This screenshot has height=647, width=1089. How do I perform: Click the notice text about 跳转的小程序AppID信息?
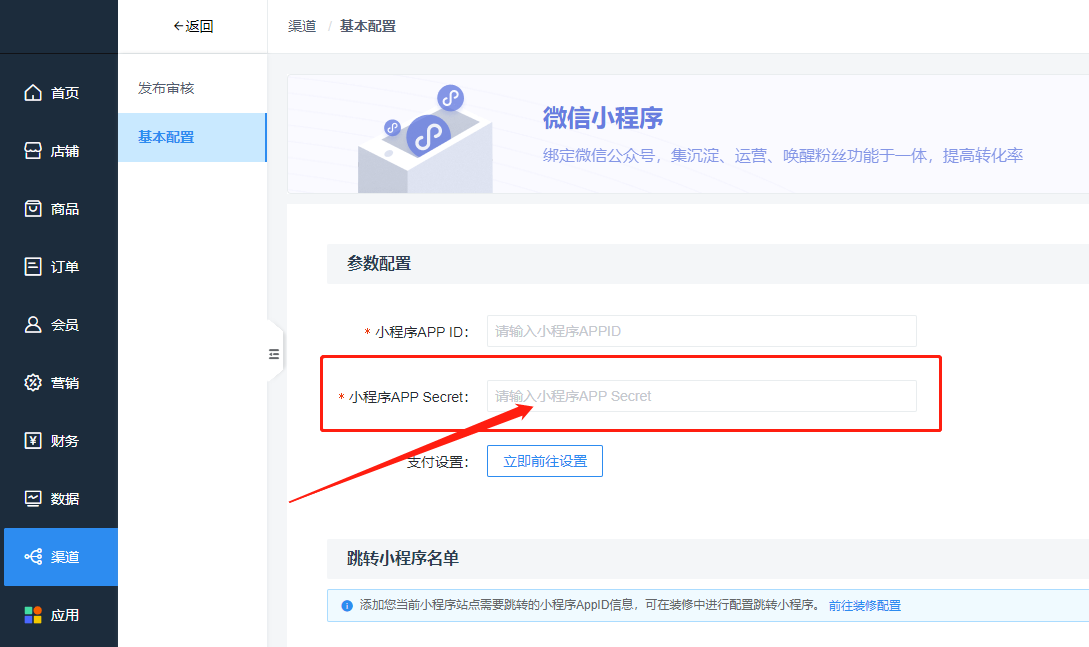point(590,605)
